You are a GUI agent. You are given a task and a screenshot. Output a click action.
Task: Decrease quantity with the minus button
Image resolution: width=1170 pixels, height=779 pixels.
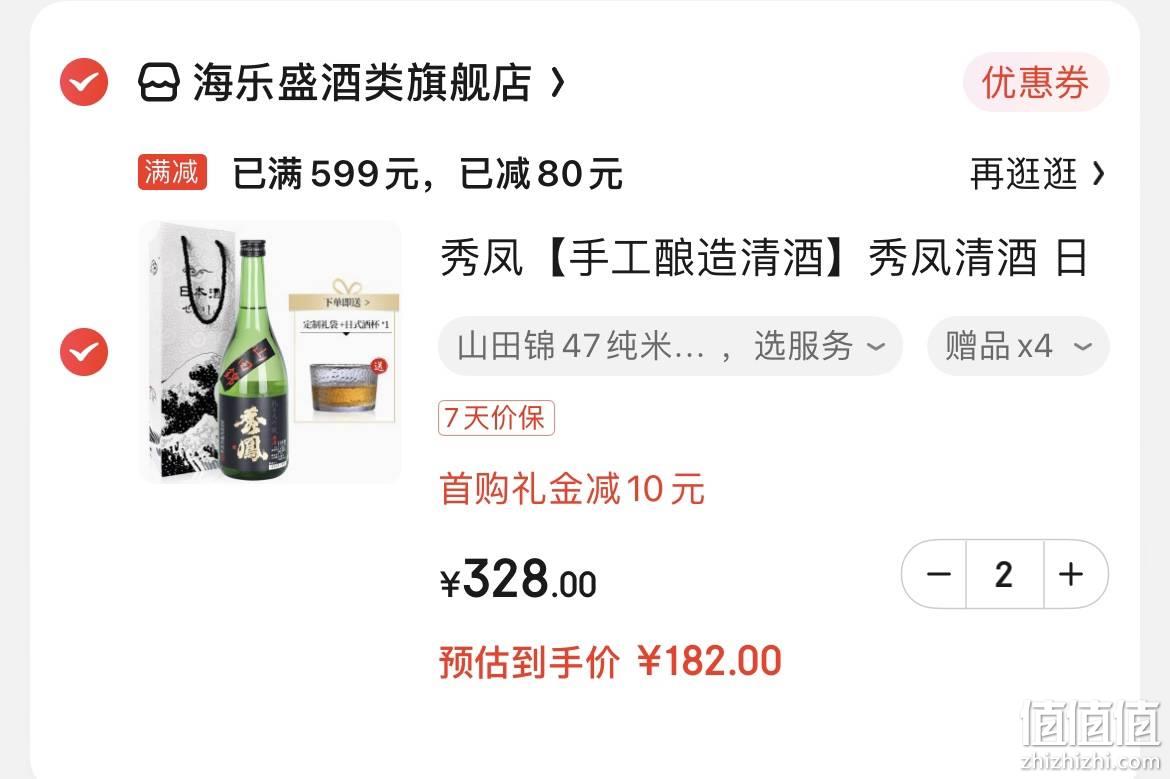tap(937, 574)
